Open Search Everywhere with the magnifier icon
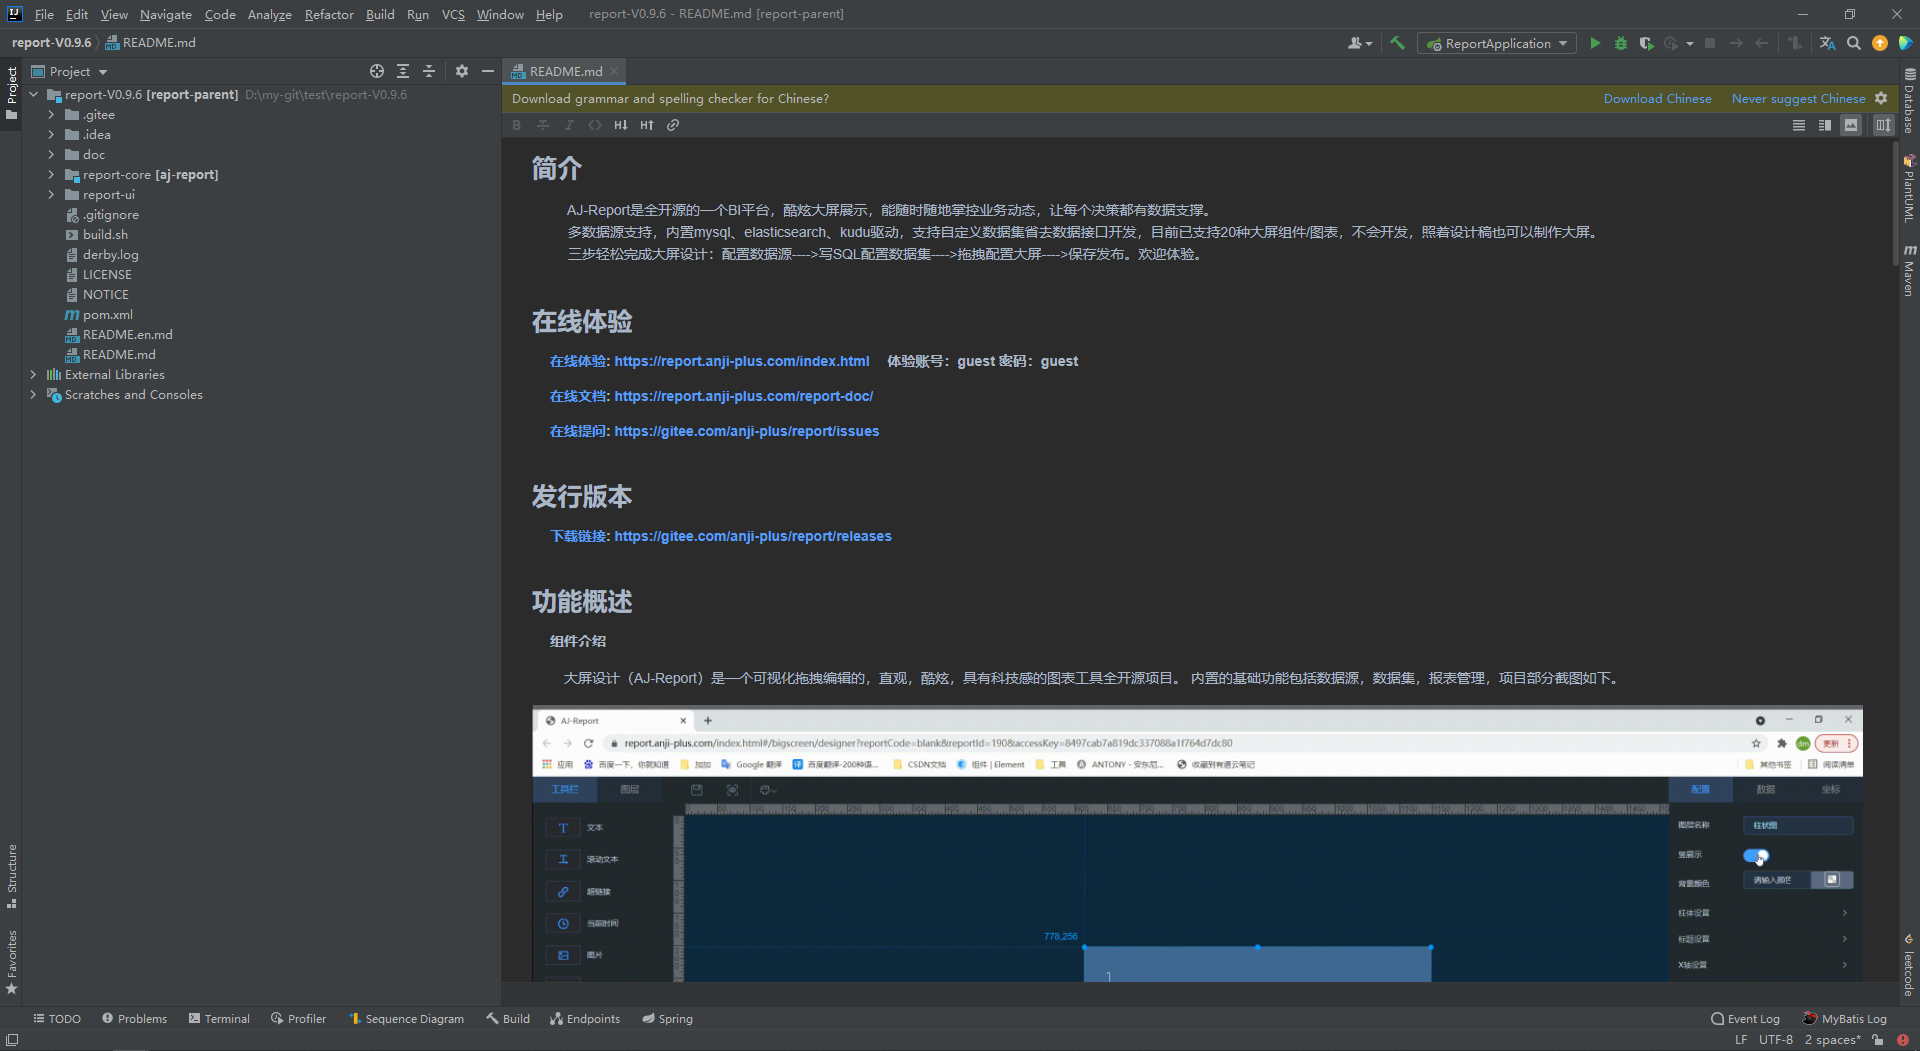This screenshot has height=1051, width=1920. click(x=1854, y=43)
